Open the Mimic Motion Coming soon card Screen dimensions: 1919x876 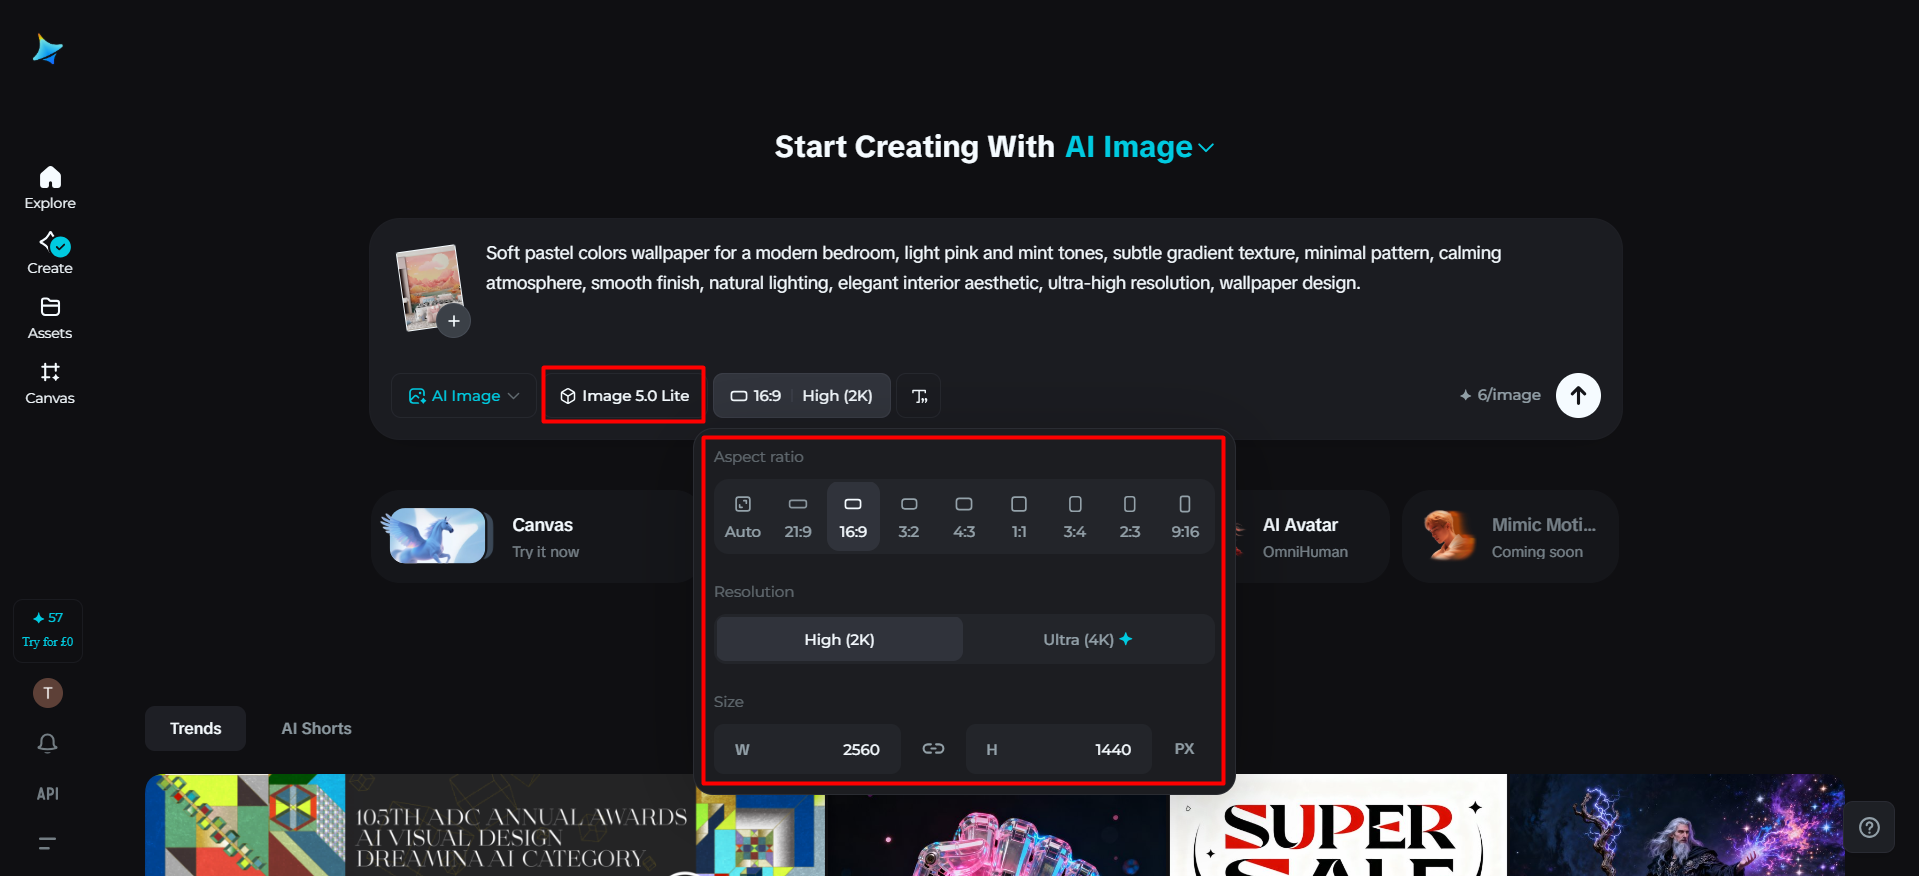click(1510, 537)
